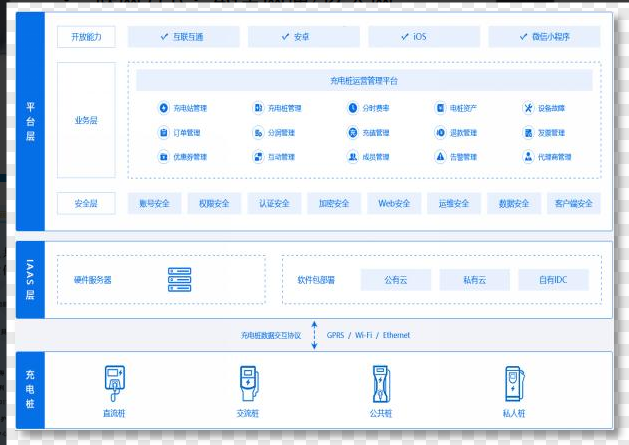This screenshot has width=629, height=445.
Task: Click the 设备故障 wrench icon
Action: click(528, 108)
